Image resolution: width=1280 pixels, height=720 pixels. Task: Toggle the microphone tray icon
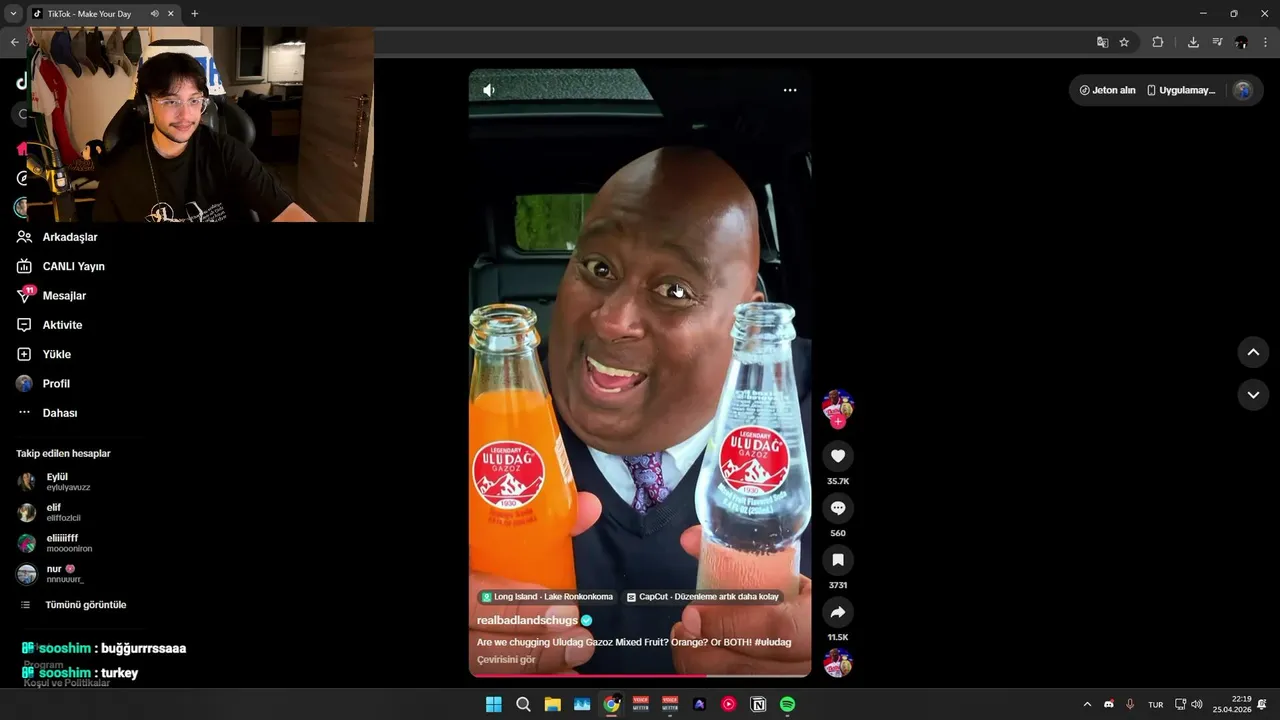1130,705
